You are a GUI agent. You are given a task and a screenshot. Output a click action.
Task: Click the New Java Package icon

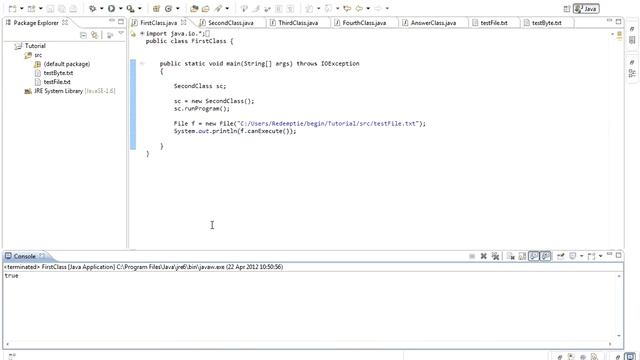click(x=156, y=8)
